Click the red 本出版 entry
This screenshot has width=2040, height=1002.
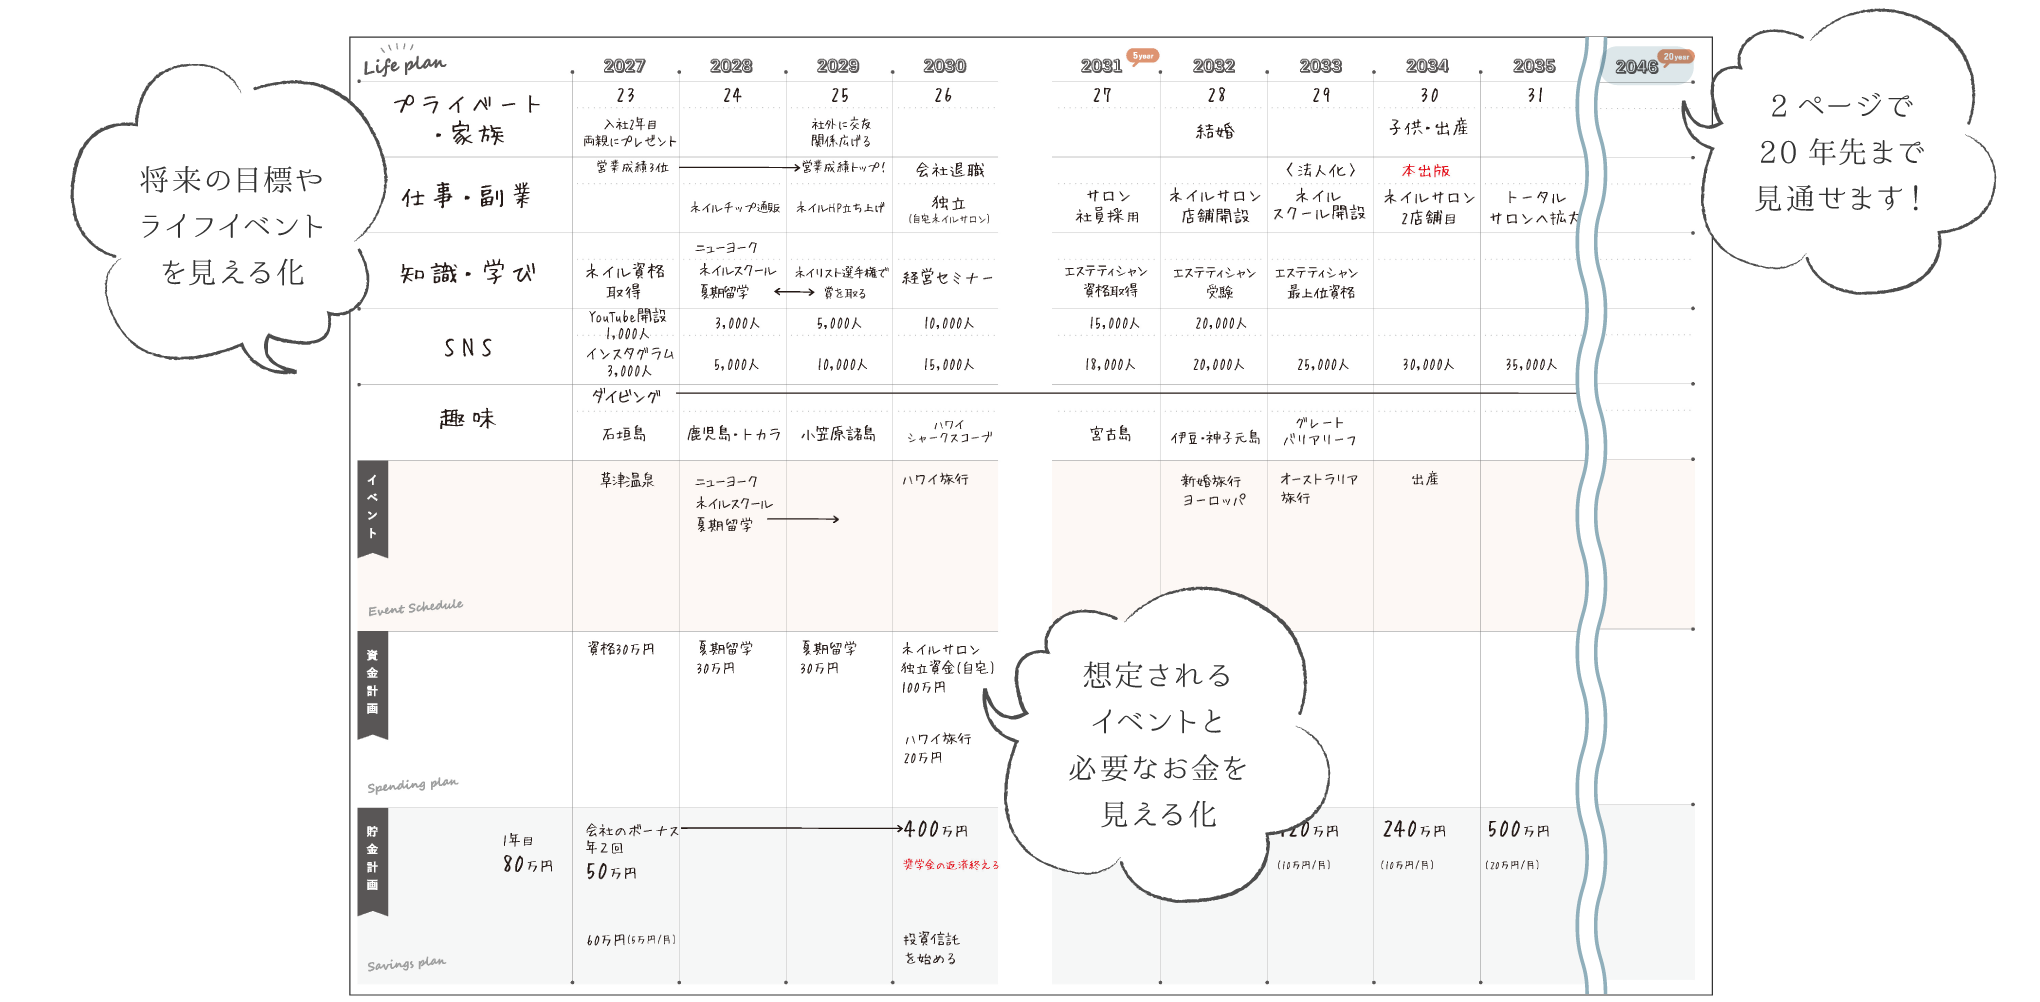(x=1425, y=171)
